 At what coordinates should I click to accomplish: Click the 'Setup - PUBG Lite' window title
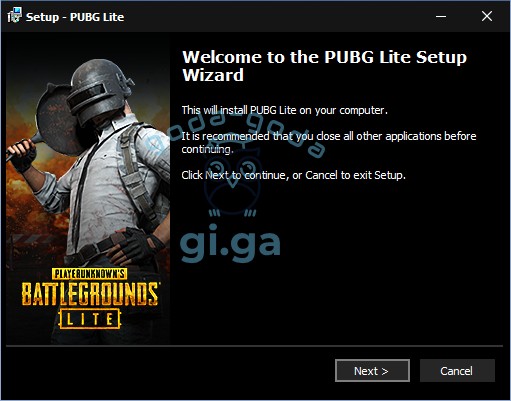(x=75, y=17)
